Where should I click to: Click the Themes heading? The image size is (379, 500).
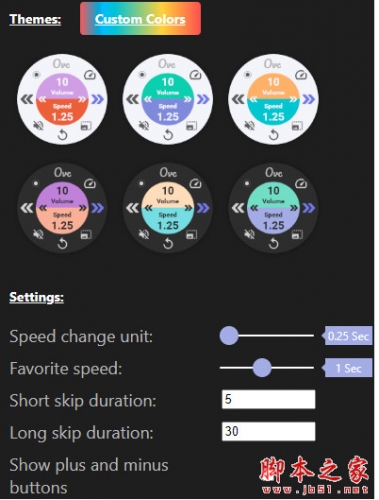(35, 19)
